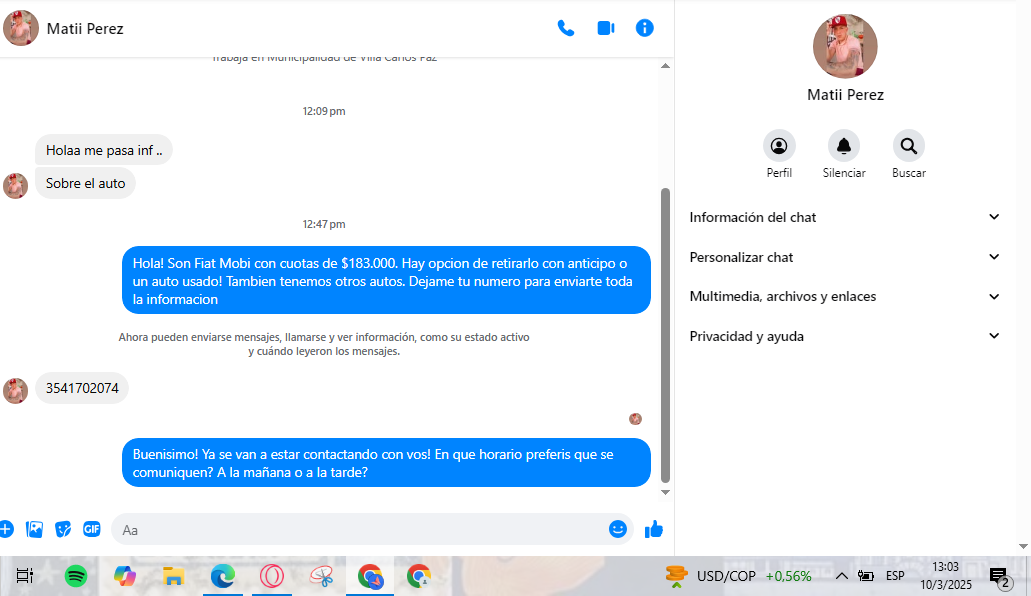Click the avatar beside 3541702074 message
This screenshot has width=1031, height=596.
click(x=16, y=391)
